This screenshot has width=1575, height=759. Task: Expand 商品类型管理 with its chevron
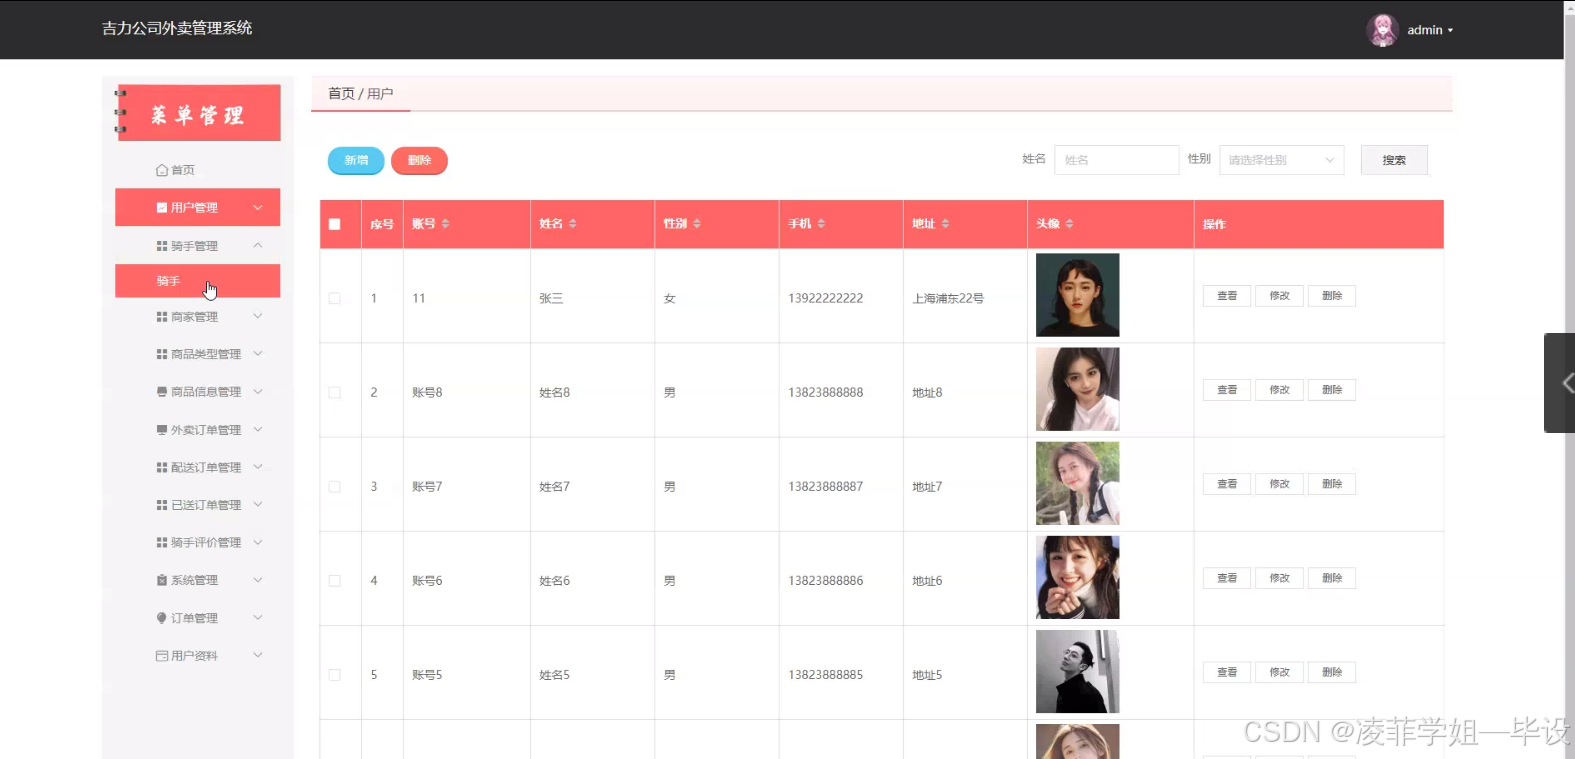pyautogui.click(x=258, y=354)
